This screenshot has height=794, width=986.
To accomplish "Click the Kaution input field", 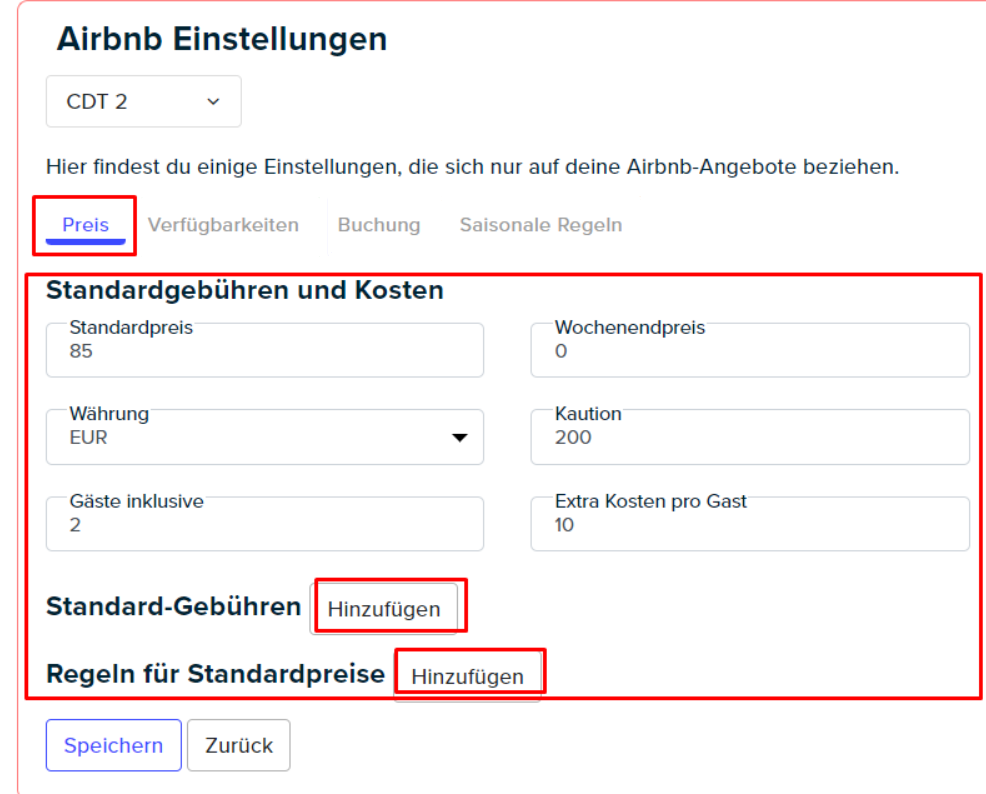I will 750,437.
